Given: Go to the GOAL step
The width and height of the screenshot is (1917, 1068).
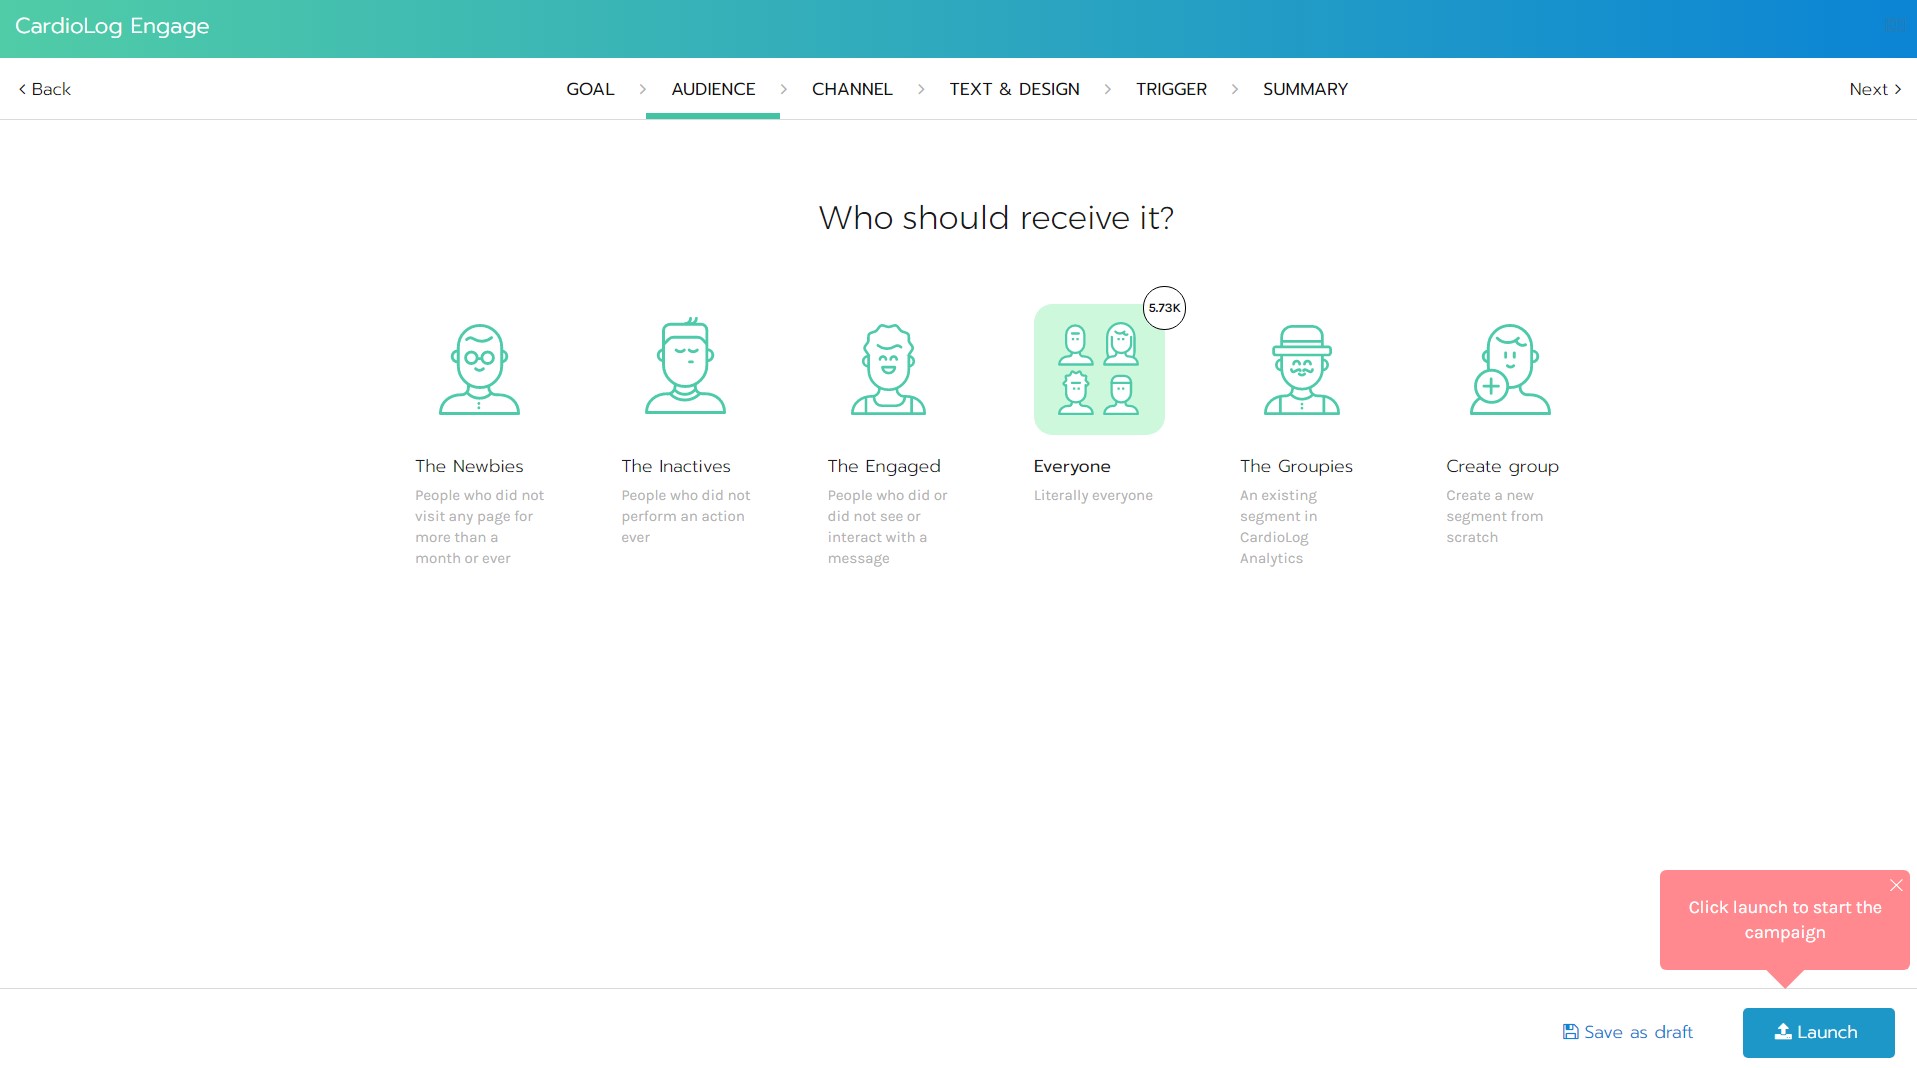Looking at the screenshot, I should point(590,89).
